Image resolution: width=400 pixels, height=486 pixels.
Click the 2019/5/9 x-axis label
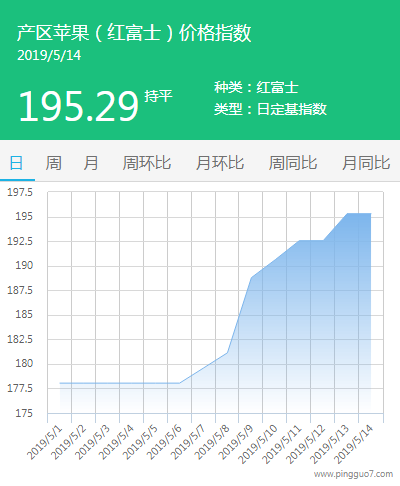coord(236,442)
